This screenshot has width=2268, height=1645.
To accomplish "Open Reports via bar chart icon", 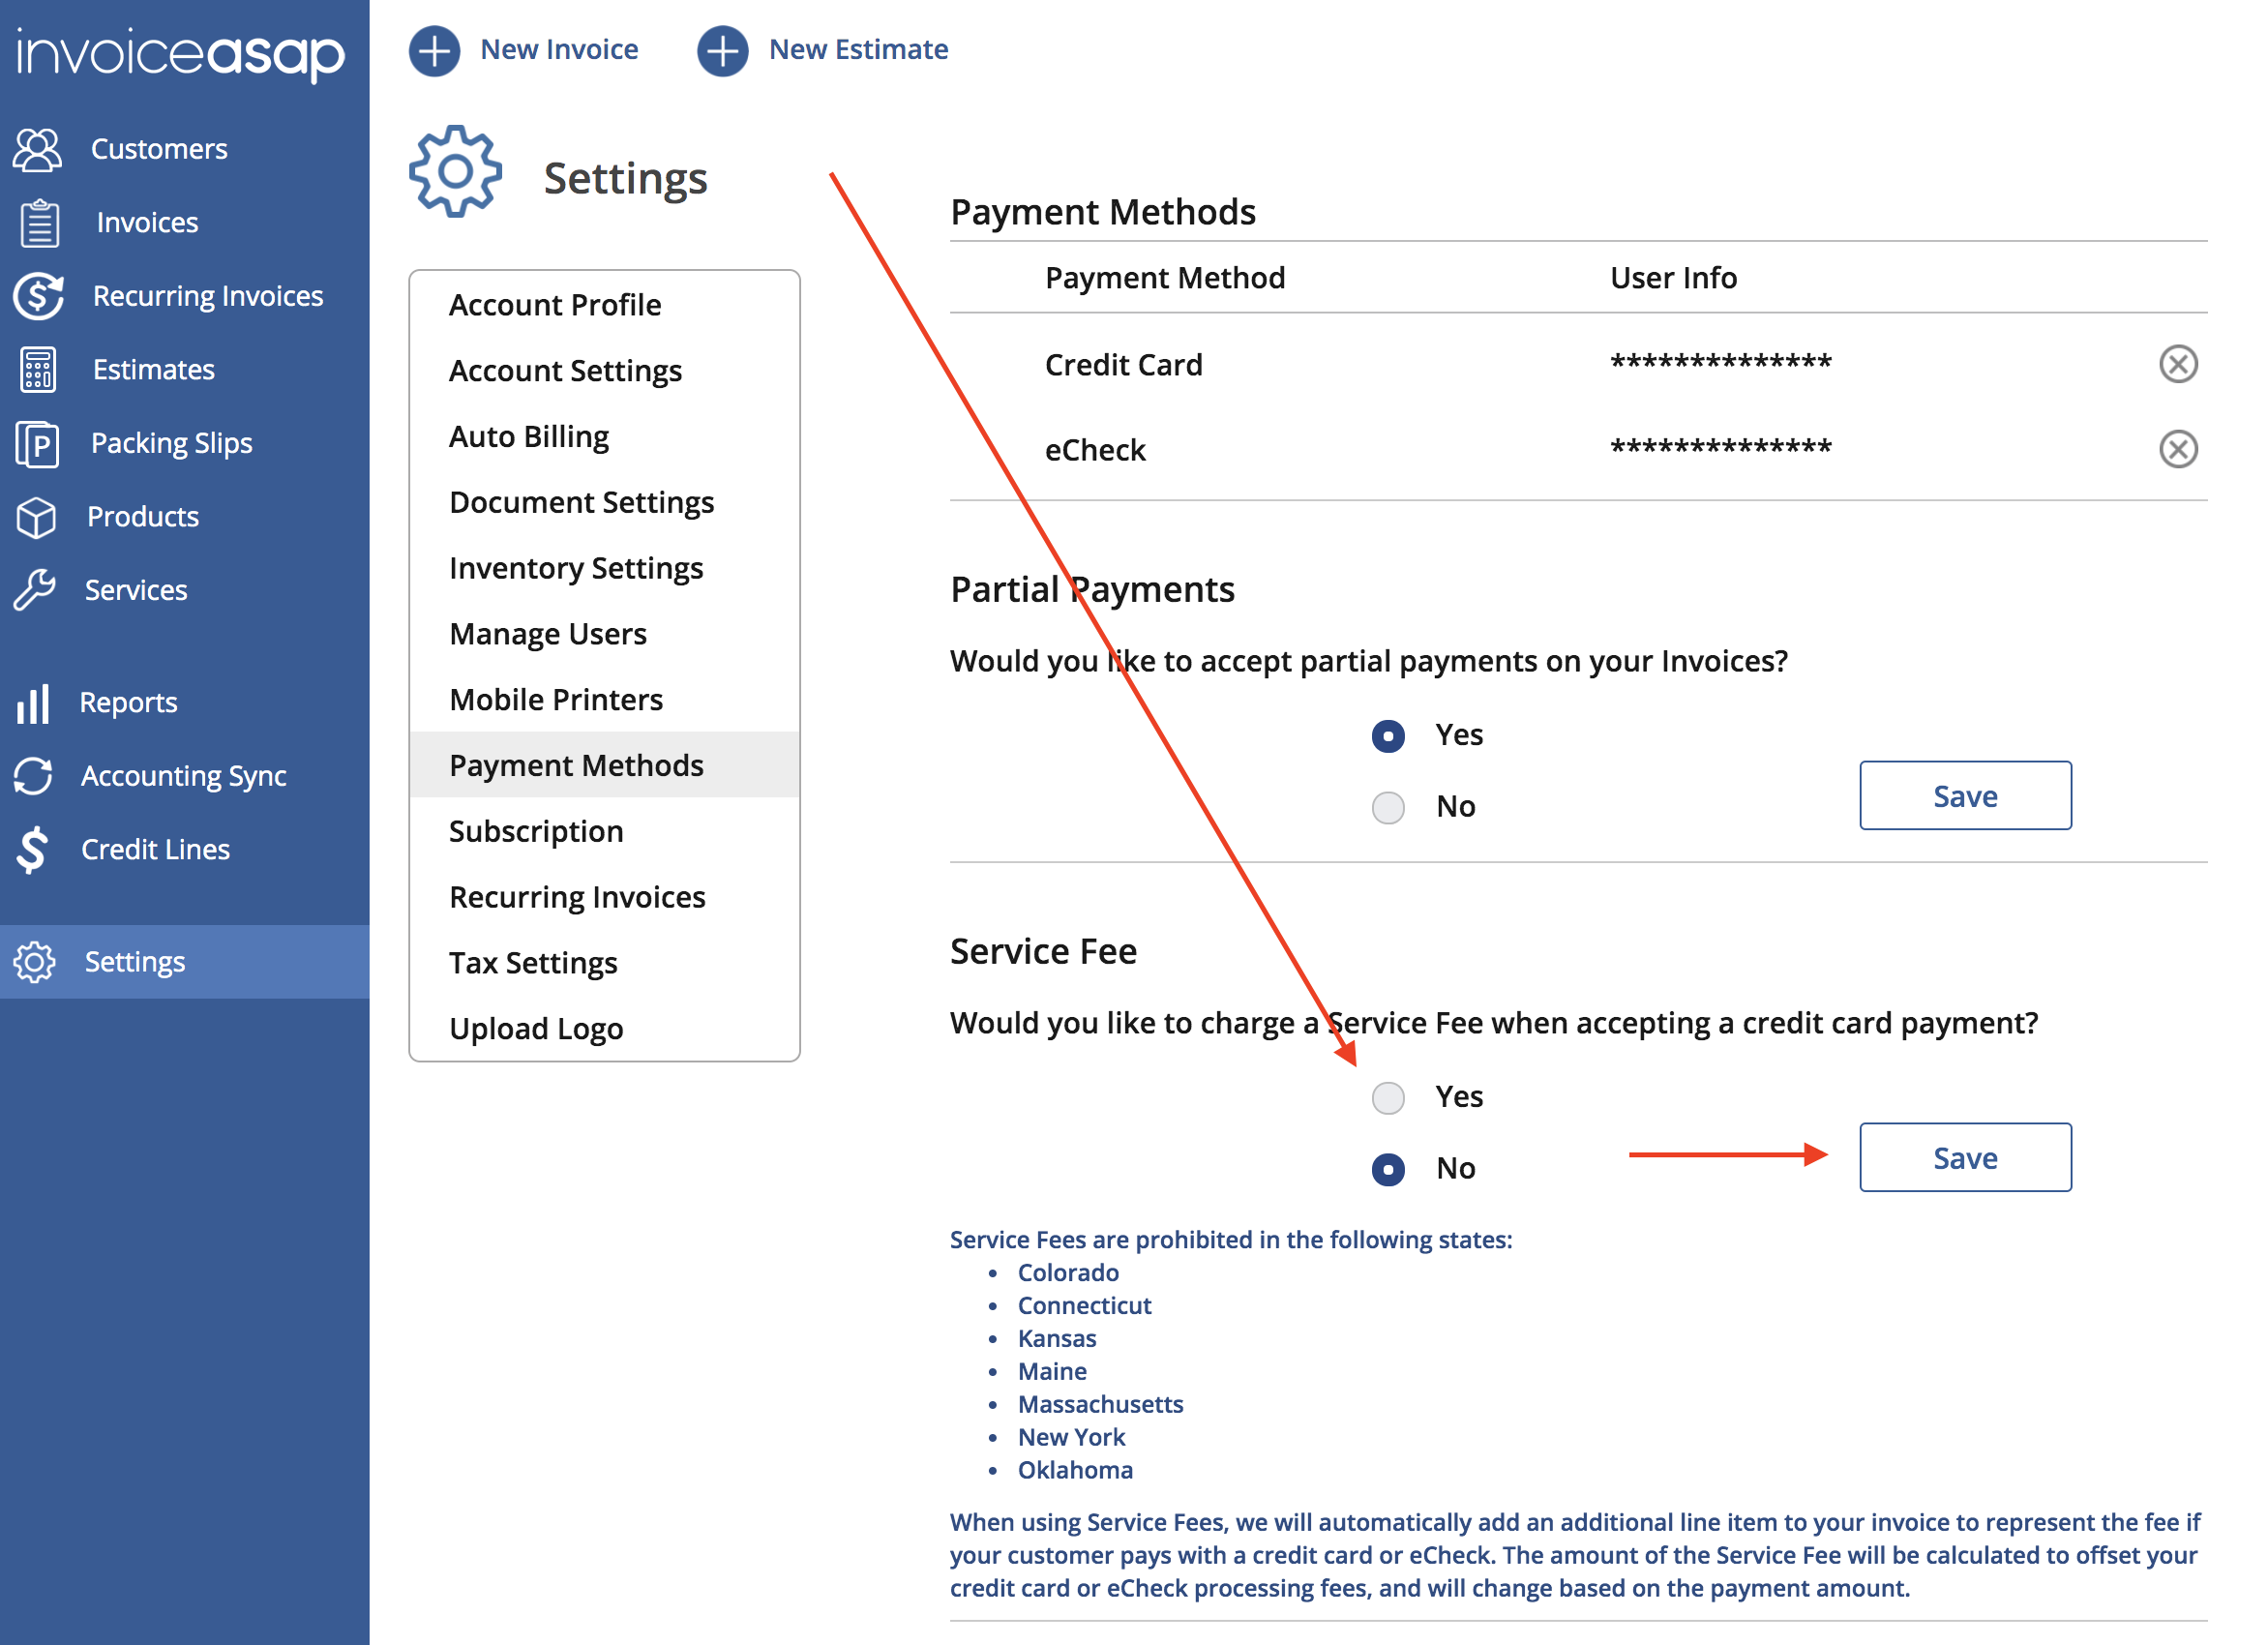I will [33, 703].
